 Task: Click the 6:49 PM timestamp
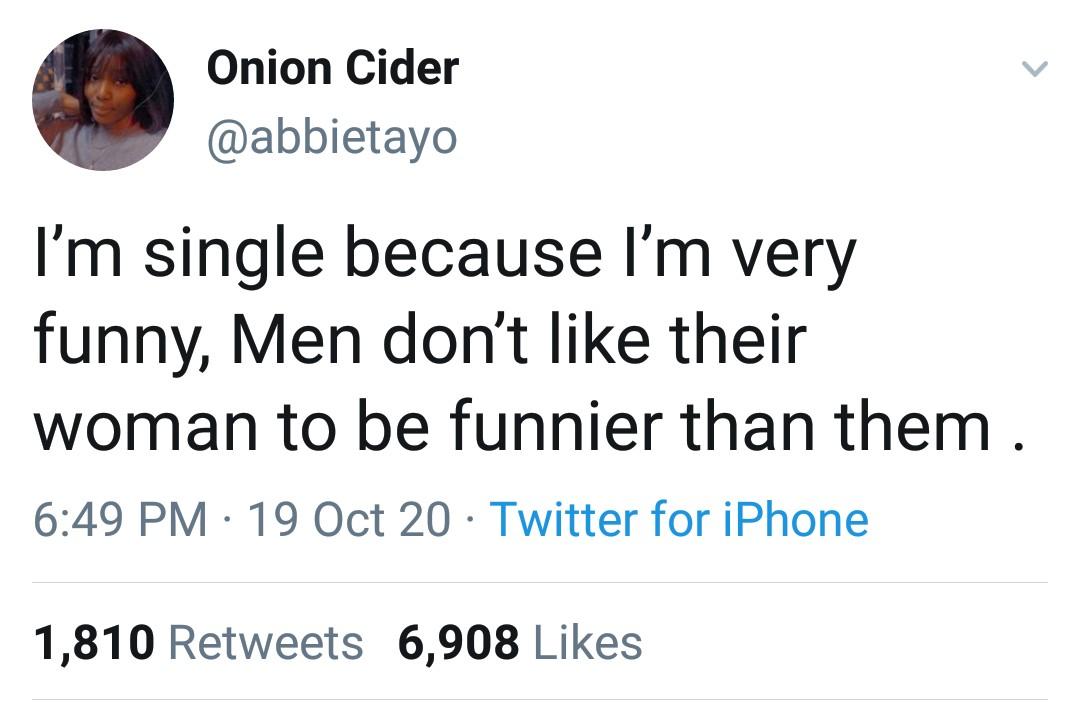pos(120,520)
